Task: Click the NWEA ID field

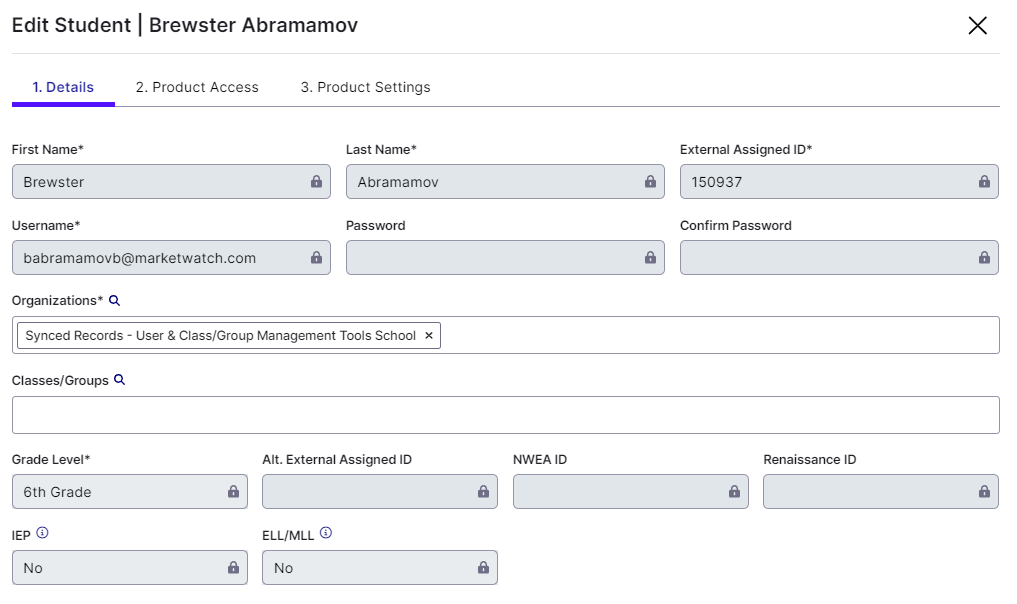Action: 620,492
